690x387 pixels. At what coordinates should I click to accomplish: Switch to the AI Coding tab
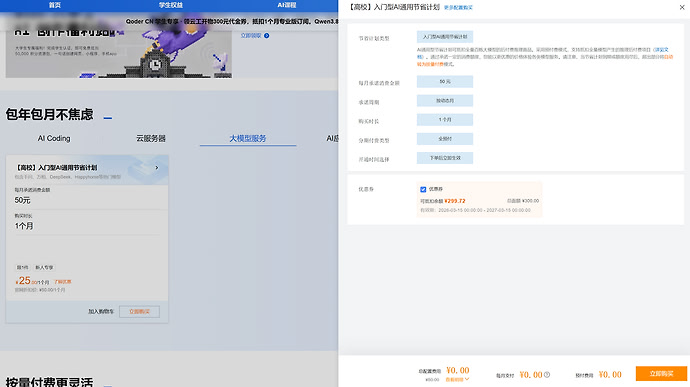54,138
